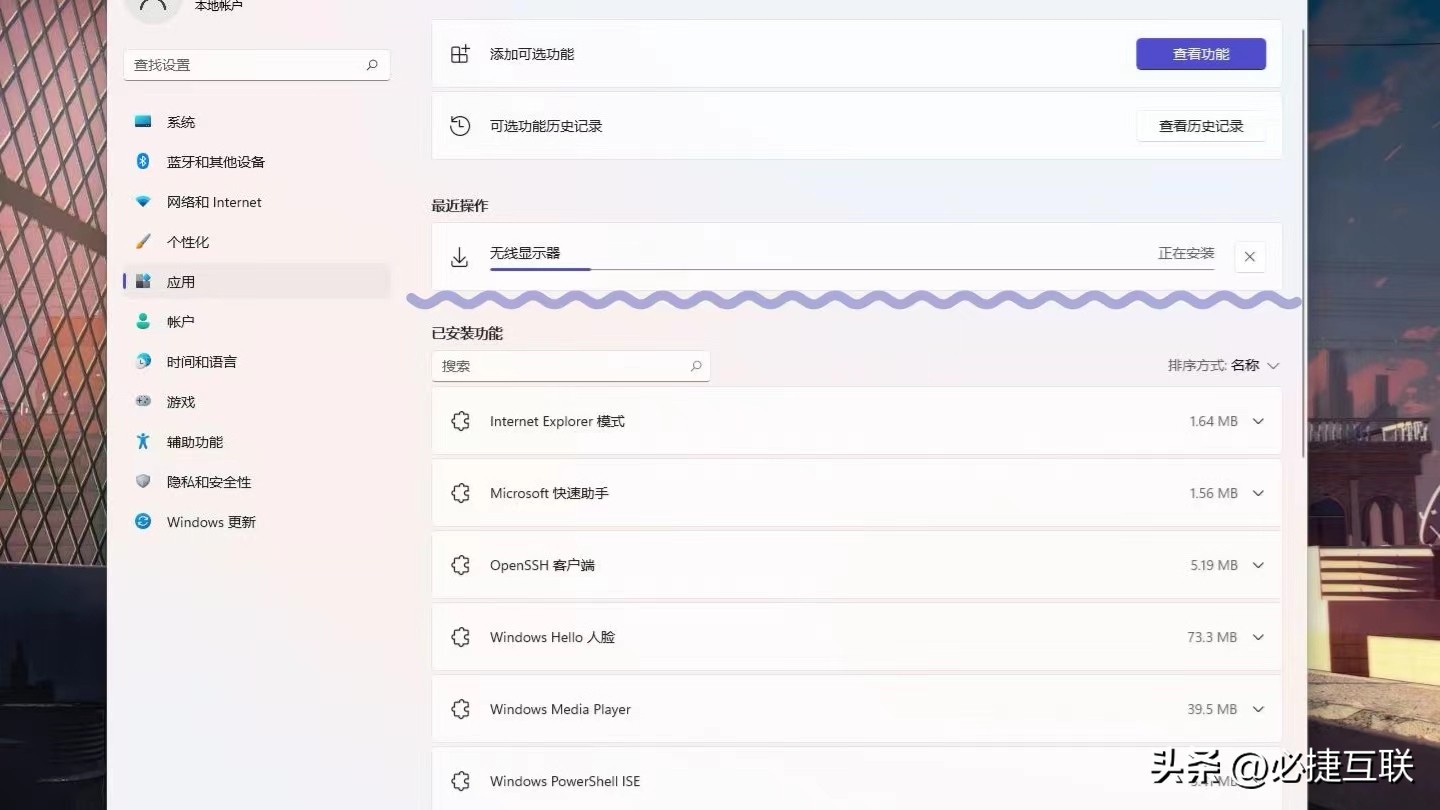
Task: Open the 系统 settings section
Action: tap(181, 122)
